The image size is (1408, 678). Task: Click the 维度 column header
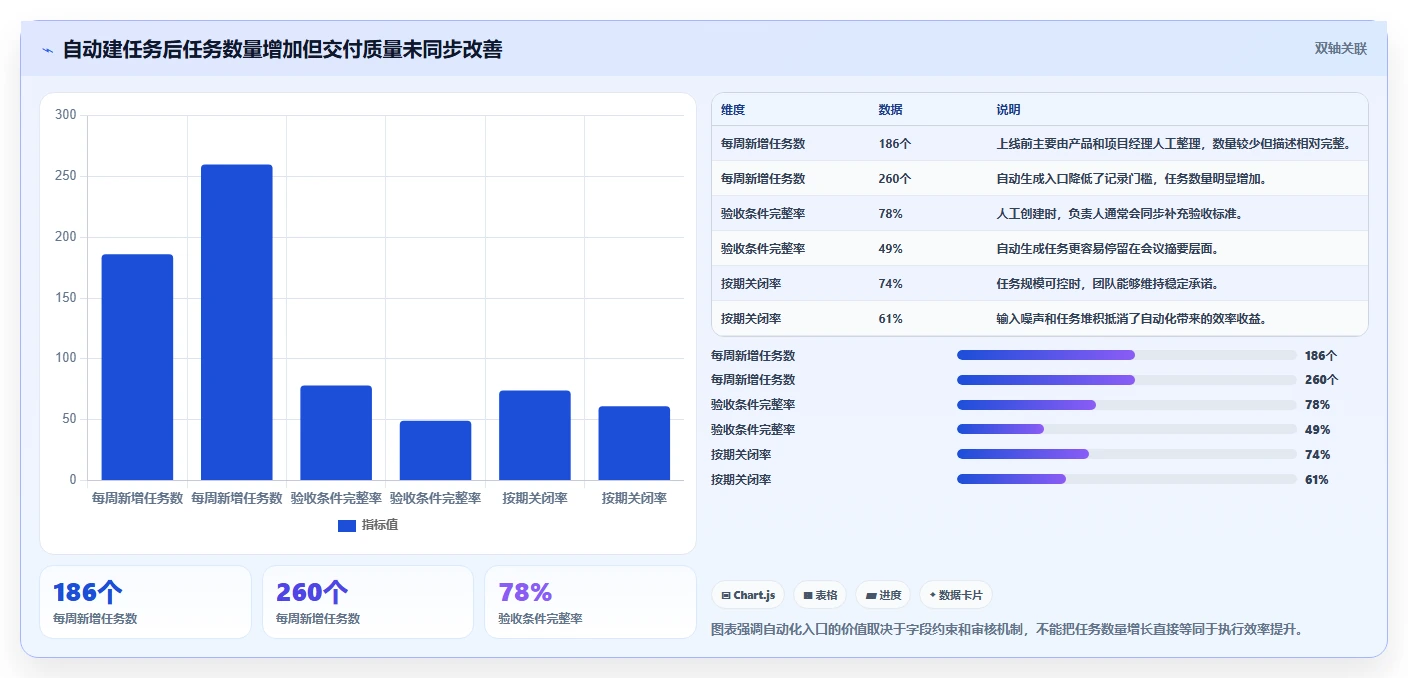click(733, 110)
